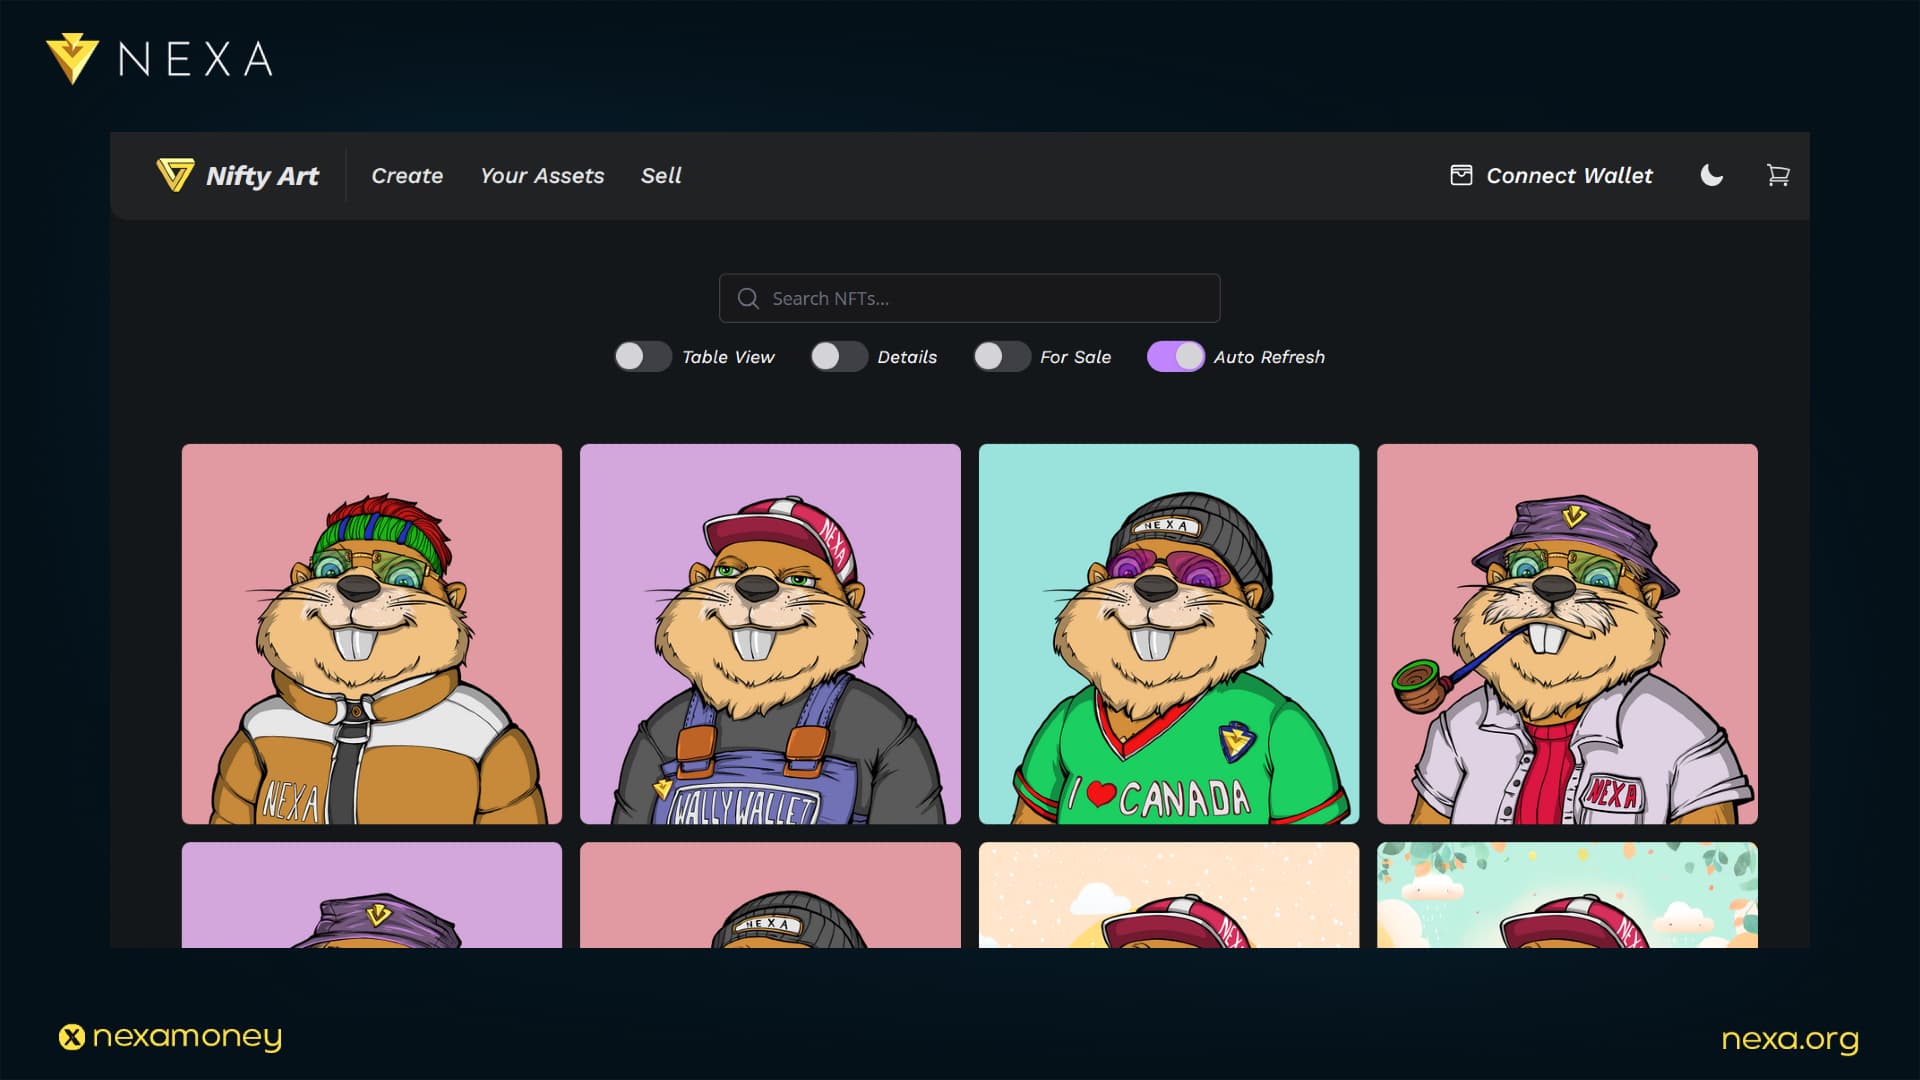Click the Nifty Art brand text
Screen dimensions: 1920x1080
[x=262, y=176]
